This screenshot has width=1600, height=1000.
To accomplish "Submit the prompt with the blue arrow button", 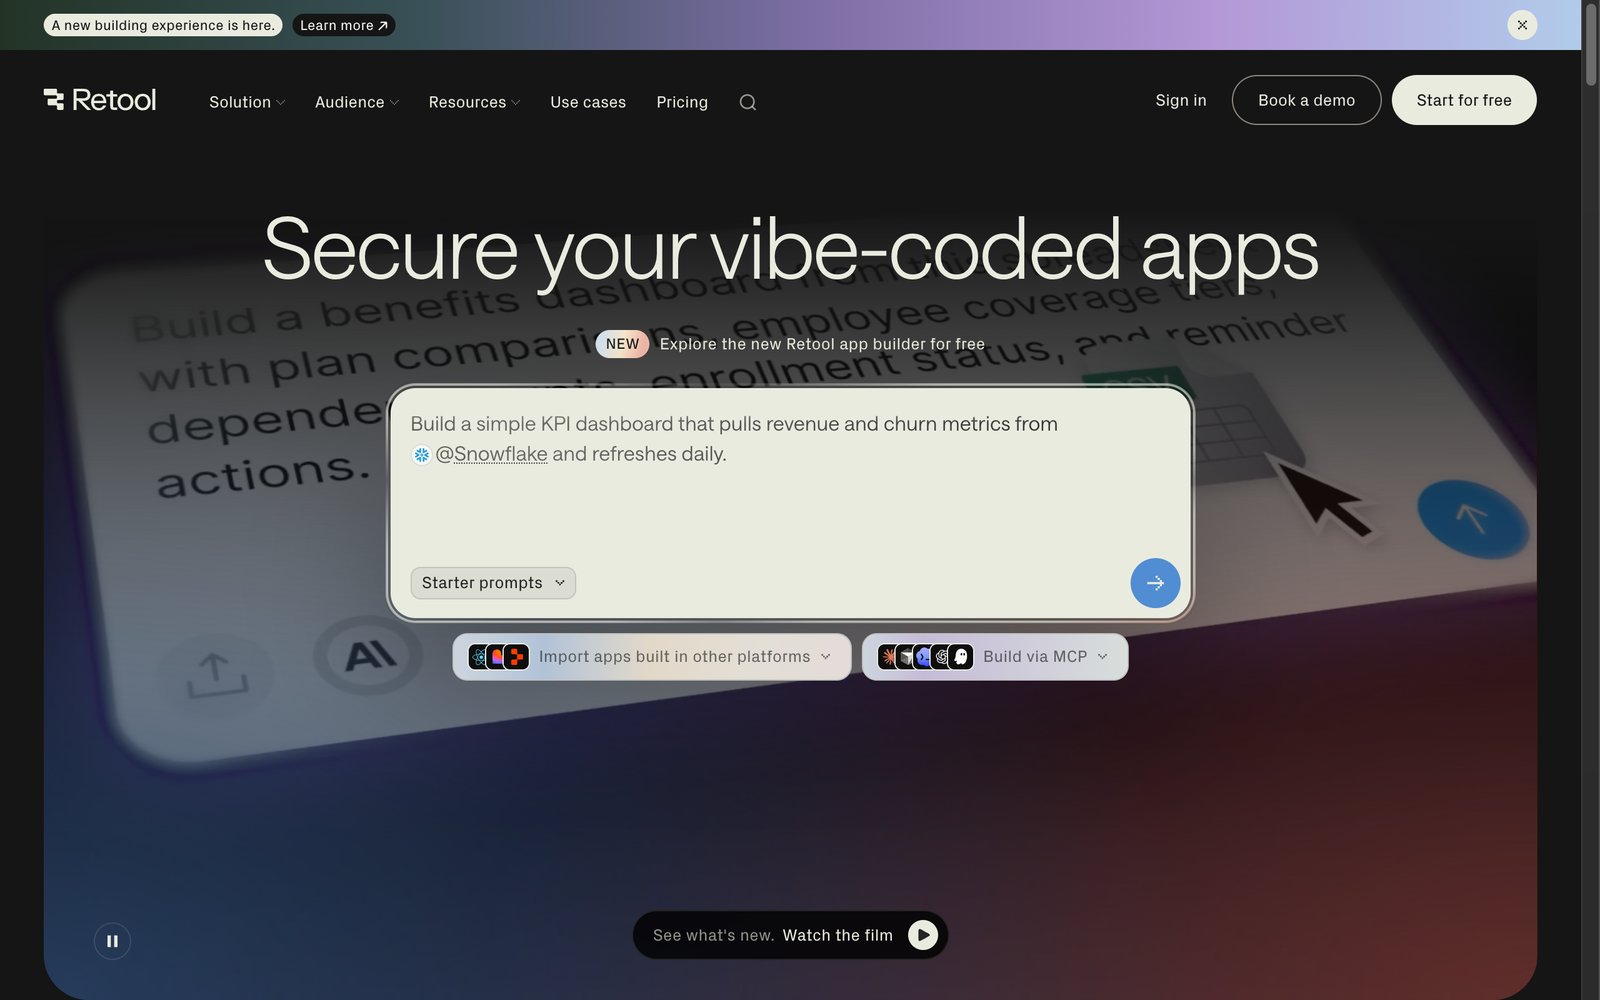I will coord(1155,583).
